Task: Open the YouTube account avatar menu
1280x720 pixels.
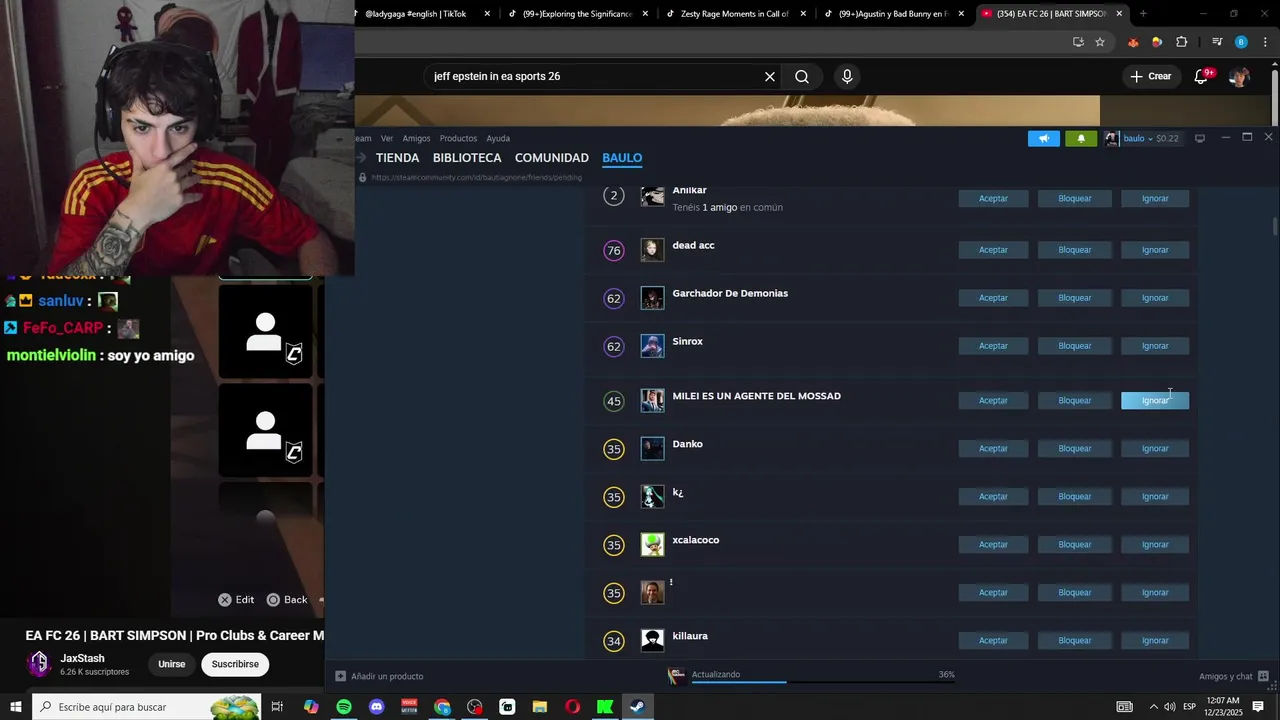Action: pos(1239,76)
